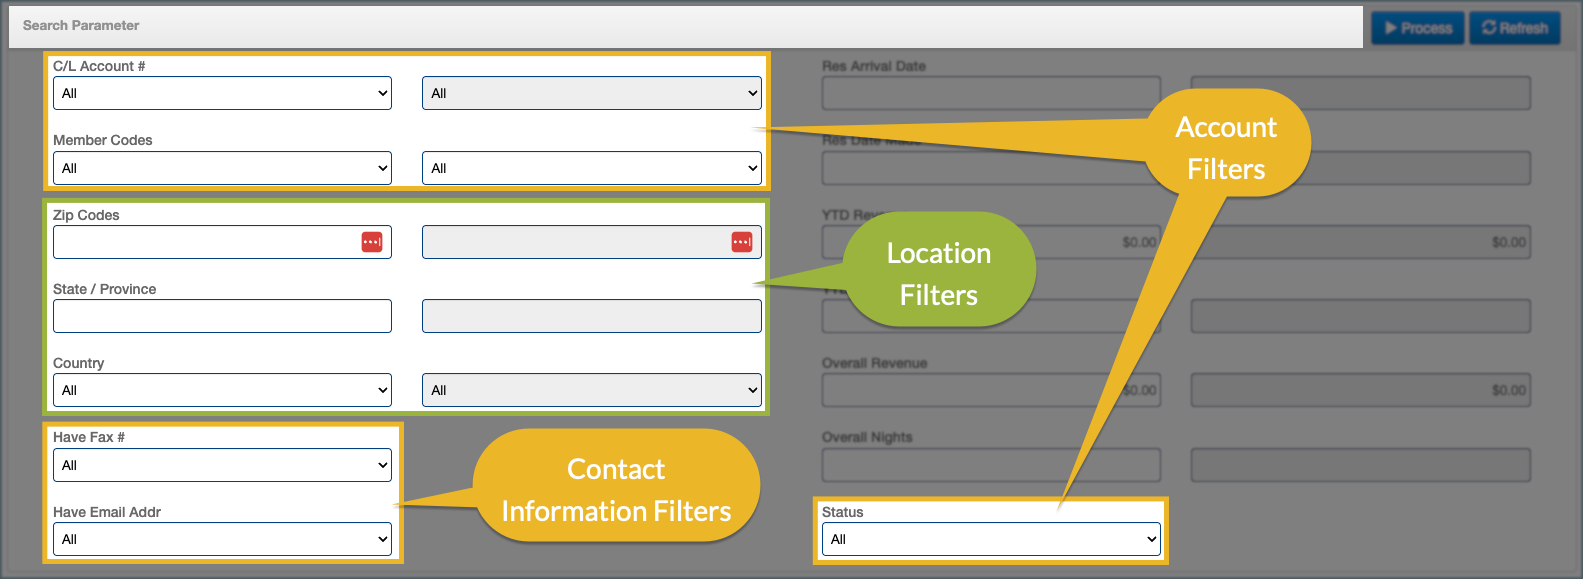Click the first Overall Nights field
The height and width of the screenshot is (579, 1583).
click(991, 465)
